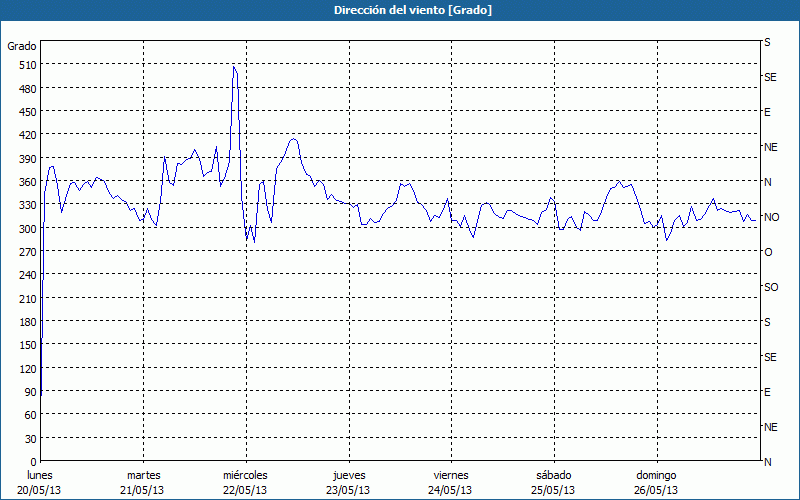The image size is (800, 500).
Task: Click the 180 degree axis label
Action: click(x=26, y=322)
